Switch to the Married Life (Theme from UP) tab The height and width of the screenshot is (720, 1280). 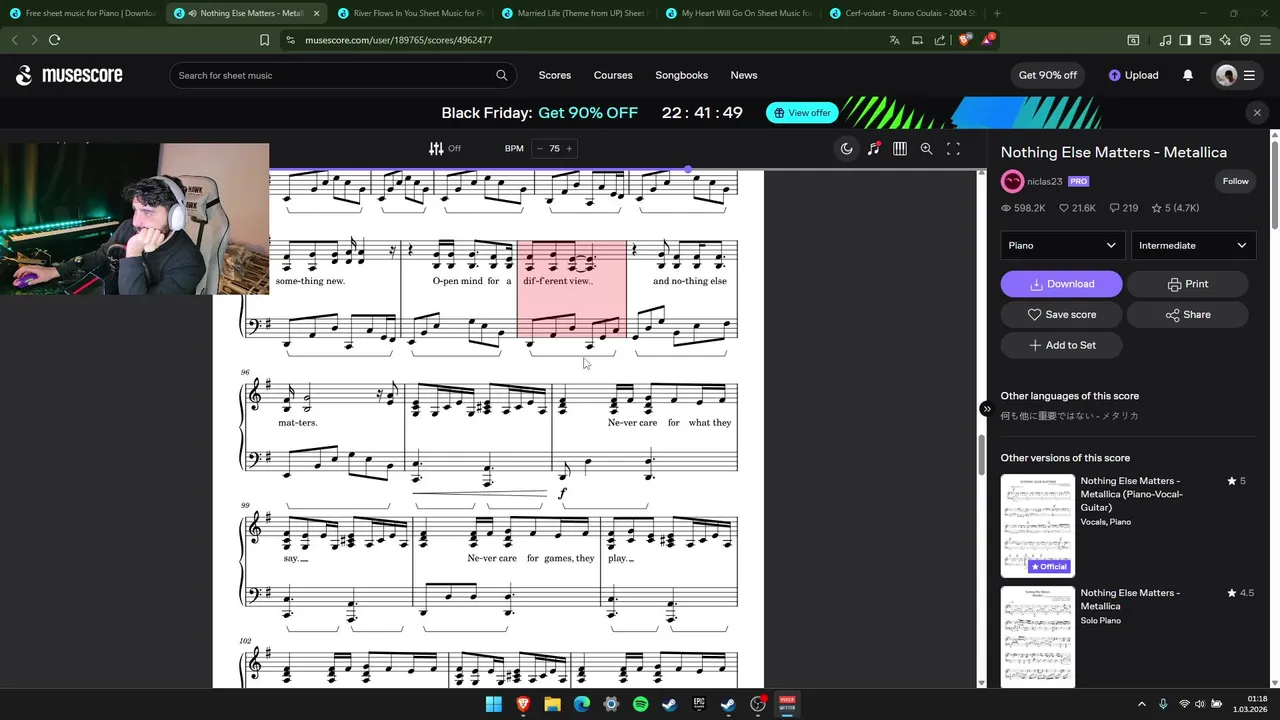pos(575,13)
